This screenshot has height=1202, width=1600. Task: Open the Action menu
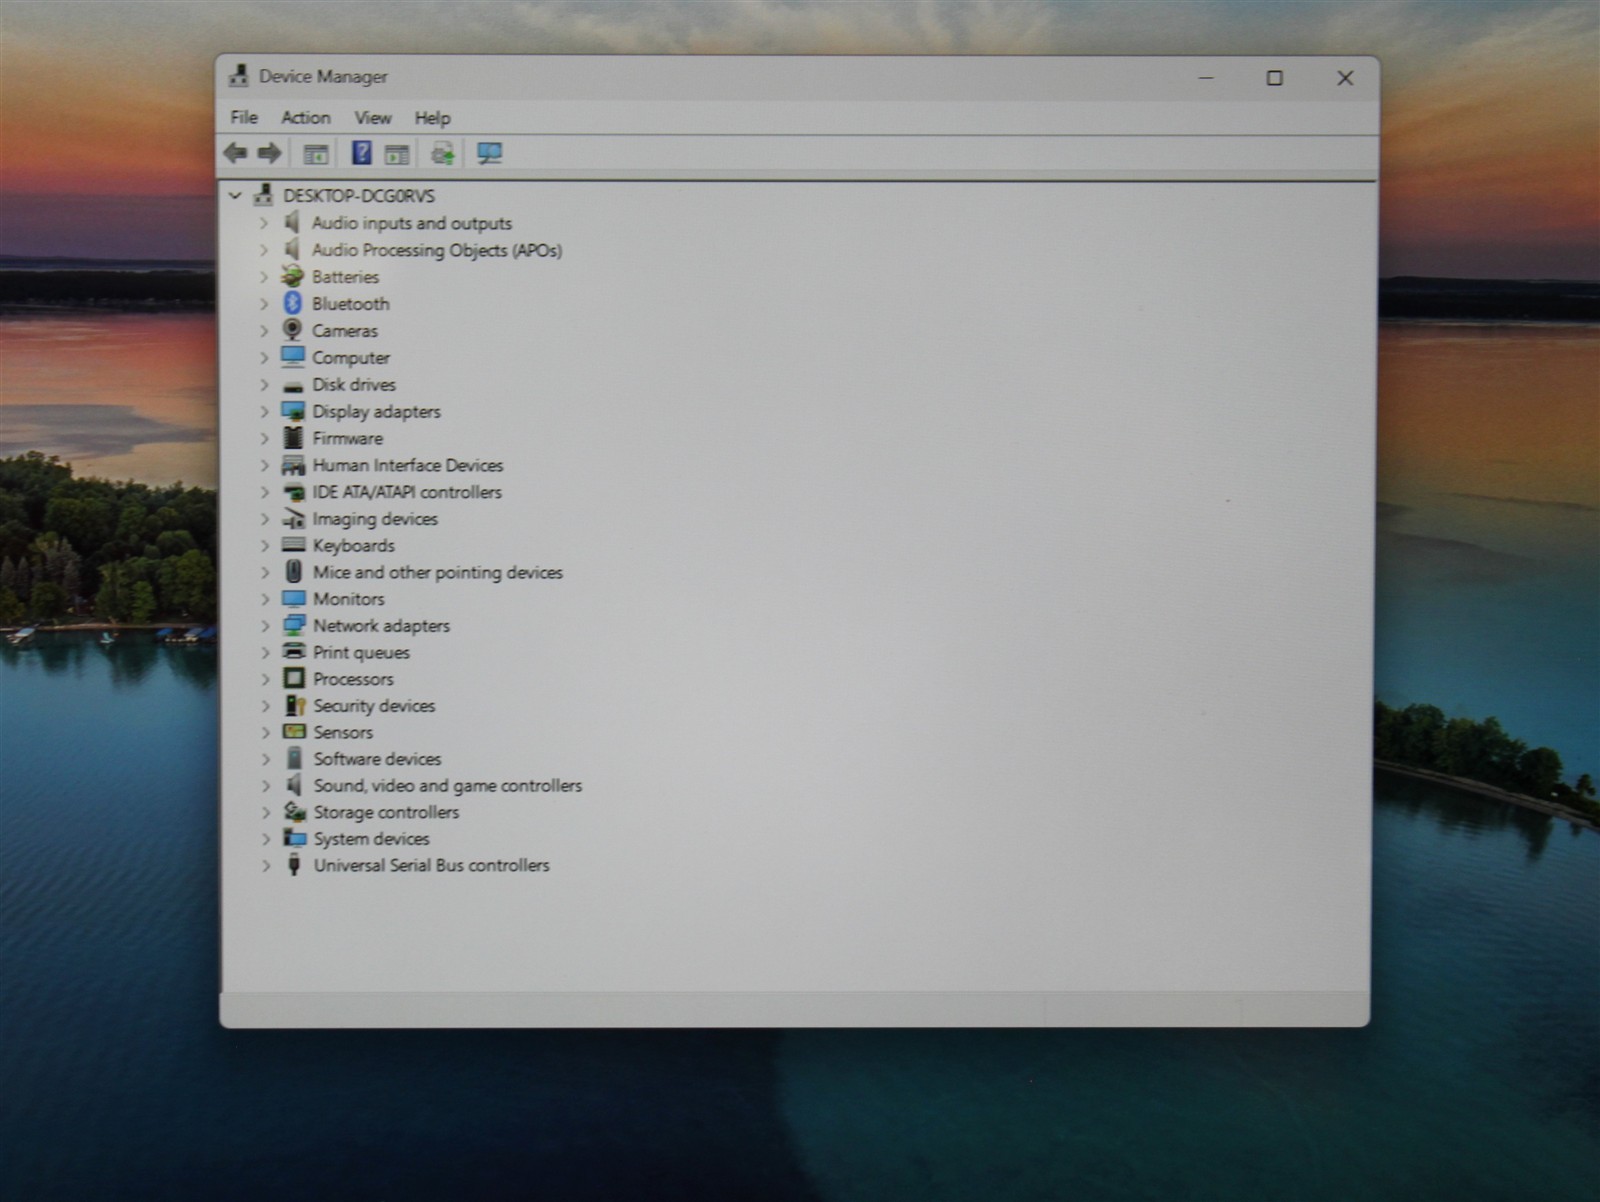(306, 117)
